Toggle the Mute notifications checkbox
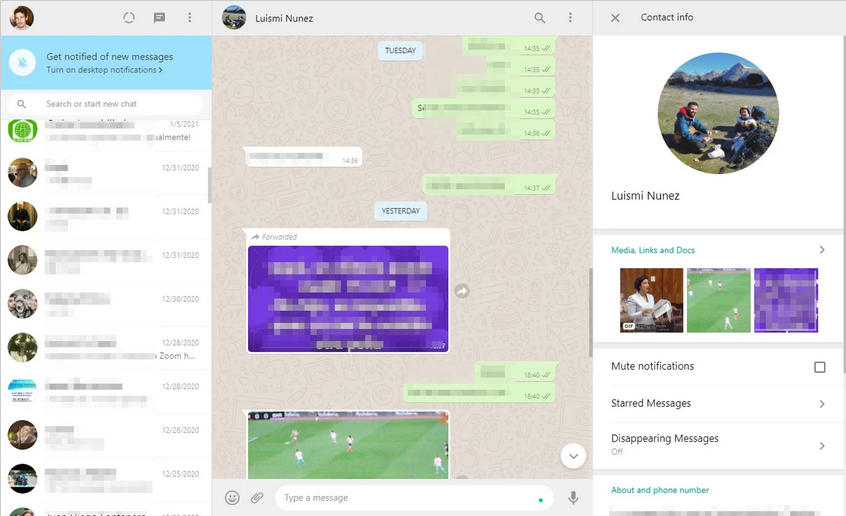This screenshot has width=846, height=516. point(820,367)
